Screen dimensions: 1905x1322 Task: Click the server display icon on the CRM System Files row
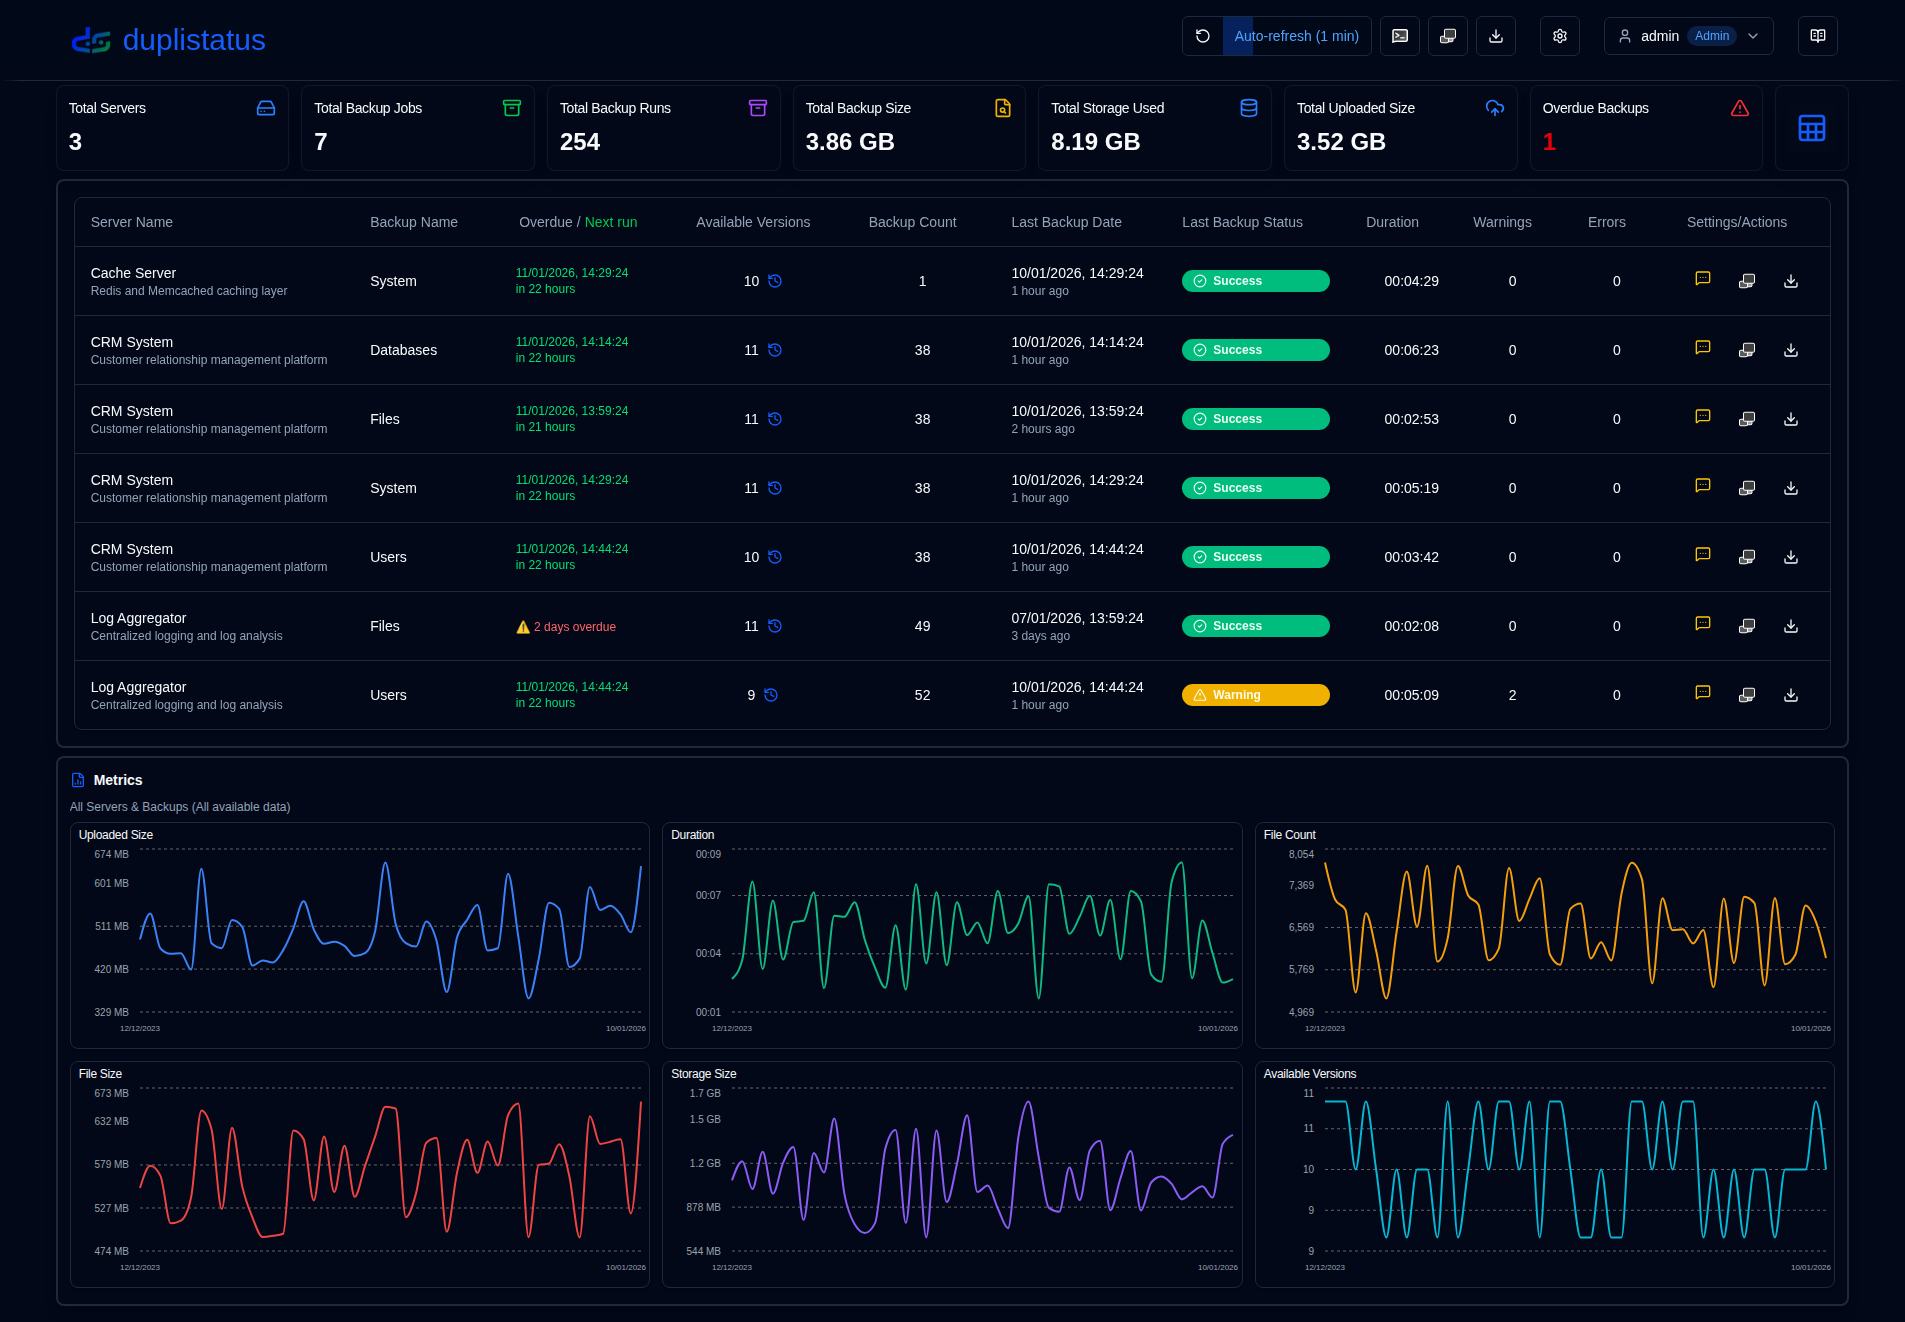point(1747,418)
